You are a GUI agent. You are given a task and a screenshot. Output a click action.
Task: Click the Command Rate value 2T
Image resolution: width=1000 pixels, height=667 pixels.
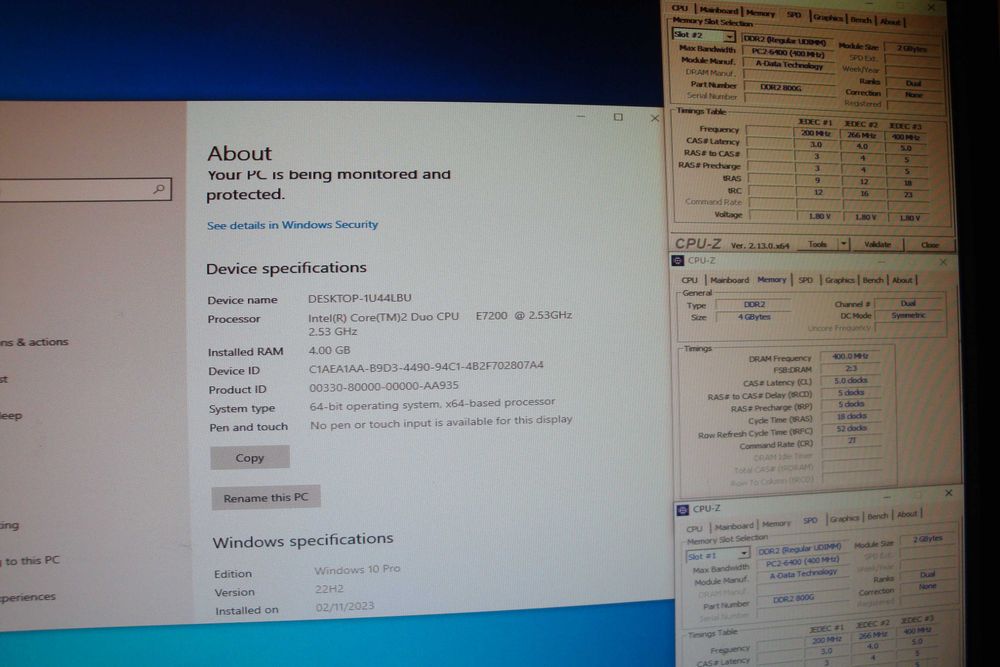[x=853, y=441]
